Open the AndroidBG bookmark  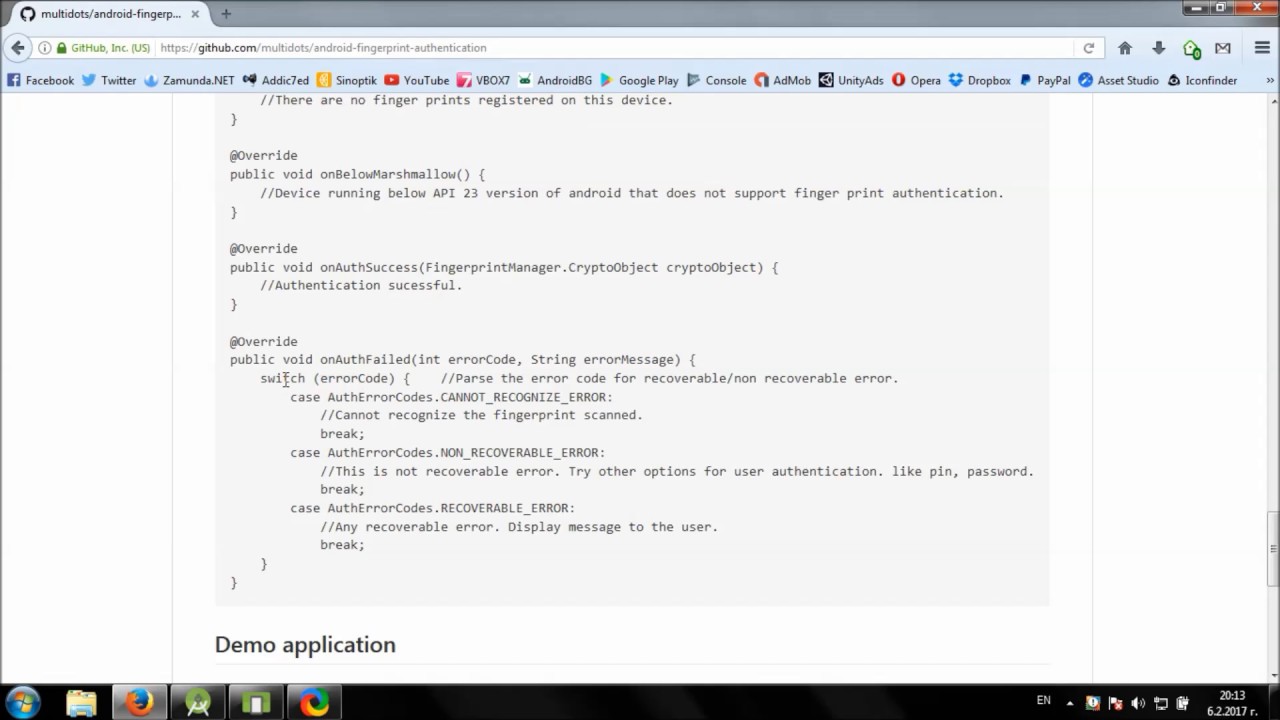[x=555, y=80]
